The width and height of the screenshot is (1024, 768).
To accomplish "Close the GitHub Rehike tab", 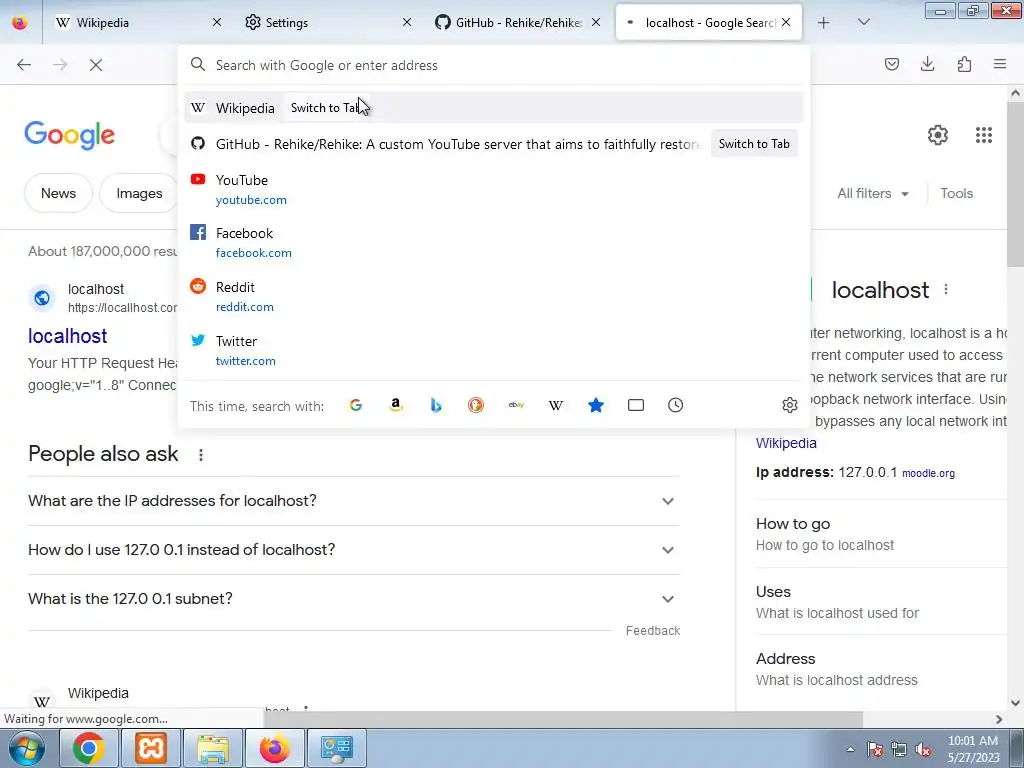I will pyautogui.click(x=596, y=23).
